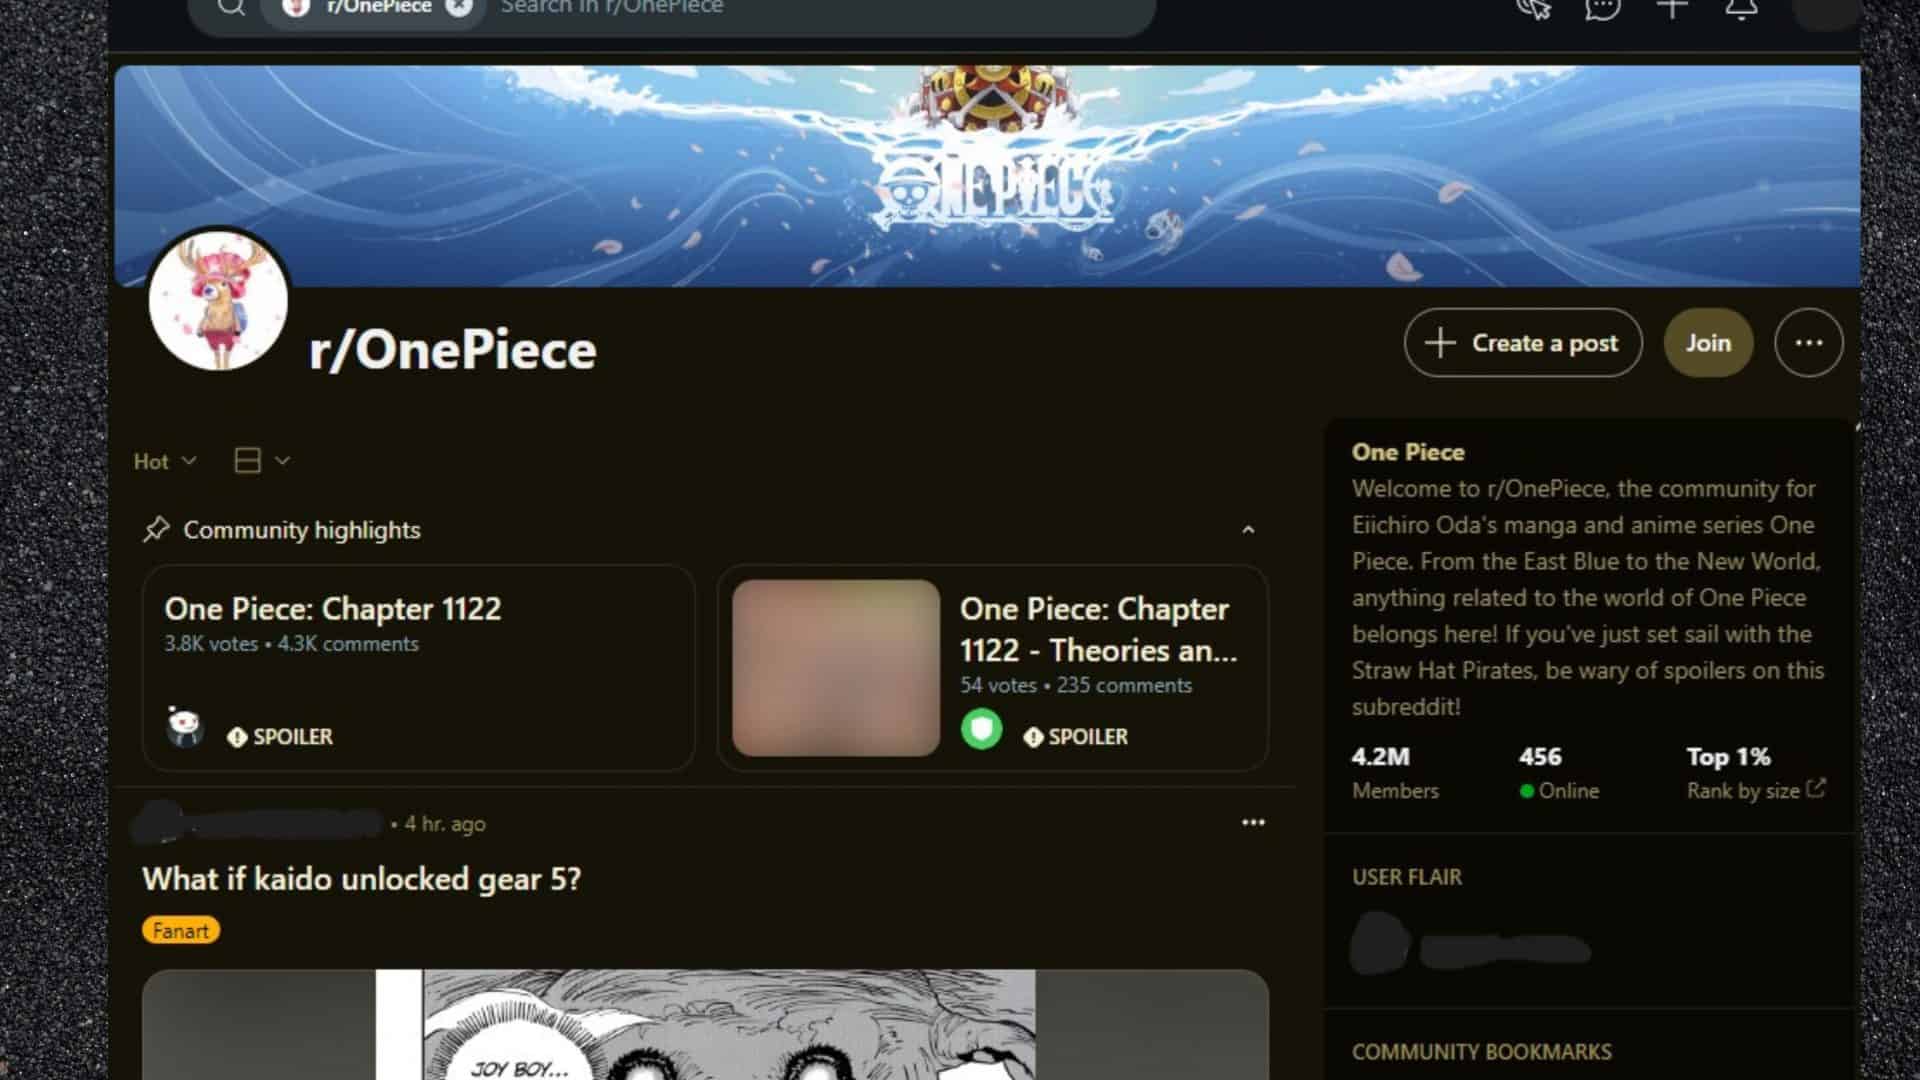Open the card view layout dropdown

click(262, 460)
